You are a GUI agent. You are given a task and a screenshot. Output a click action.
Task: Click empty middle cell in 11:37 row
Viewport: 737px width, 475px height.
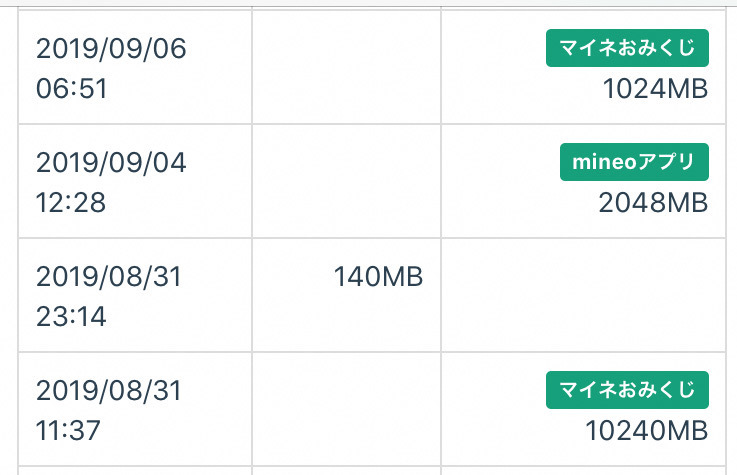click(x=346, y=410)
